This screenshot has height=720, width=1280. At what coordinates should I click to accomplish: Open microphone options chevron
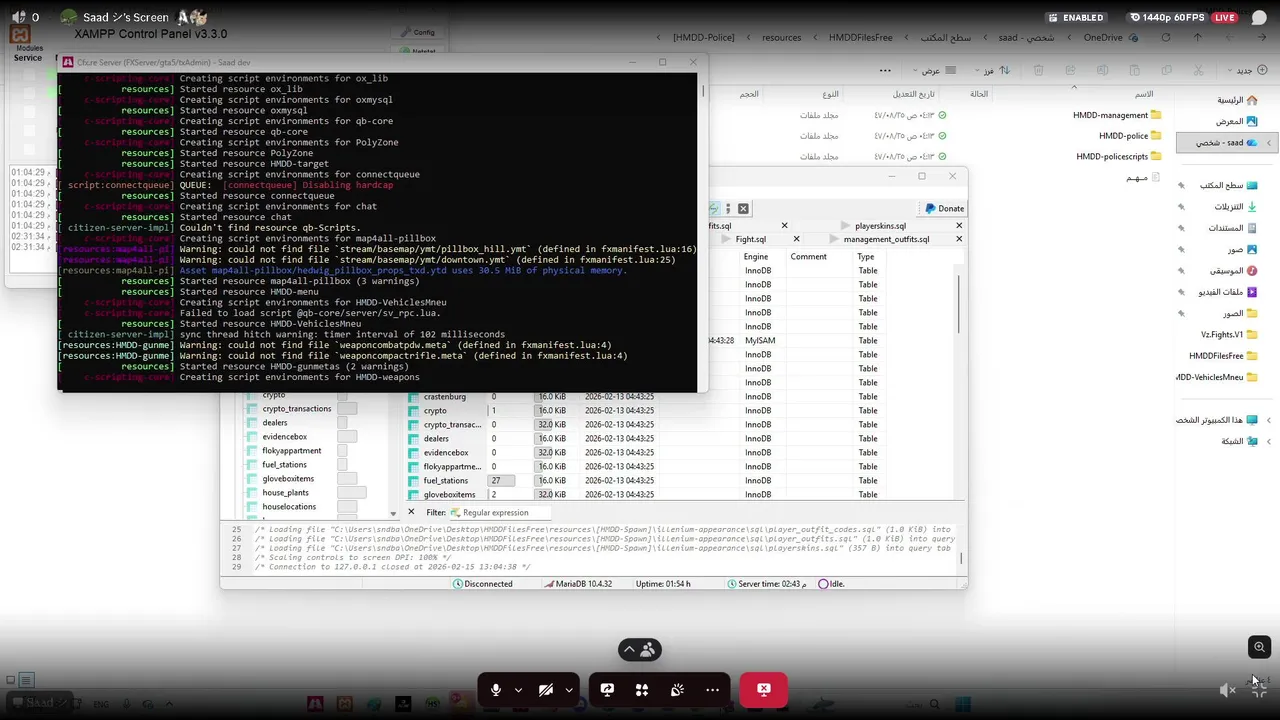[x=518, y=690]
